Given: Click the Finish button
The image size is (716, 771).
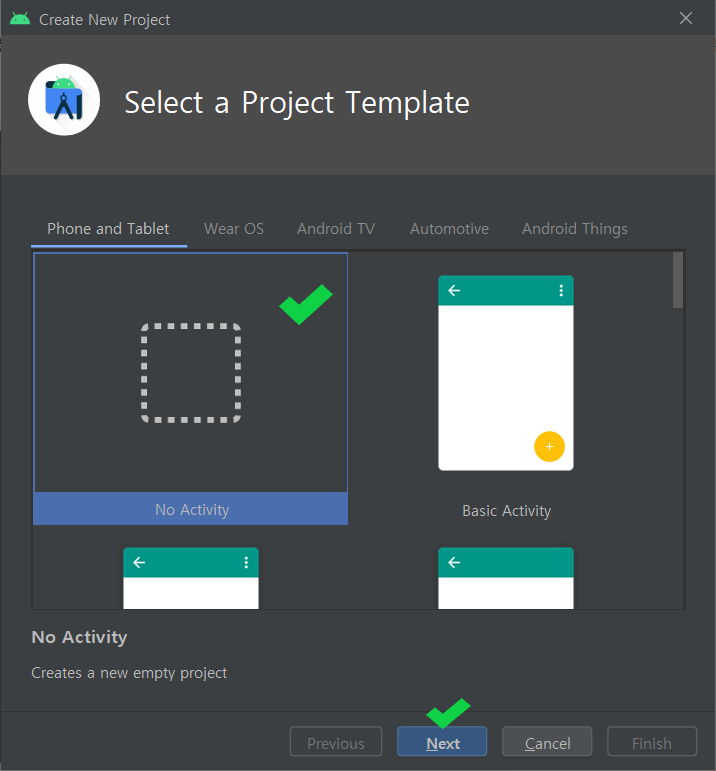Looking at the screenshot, I should coord(652,741).
